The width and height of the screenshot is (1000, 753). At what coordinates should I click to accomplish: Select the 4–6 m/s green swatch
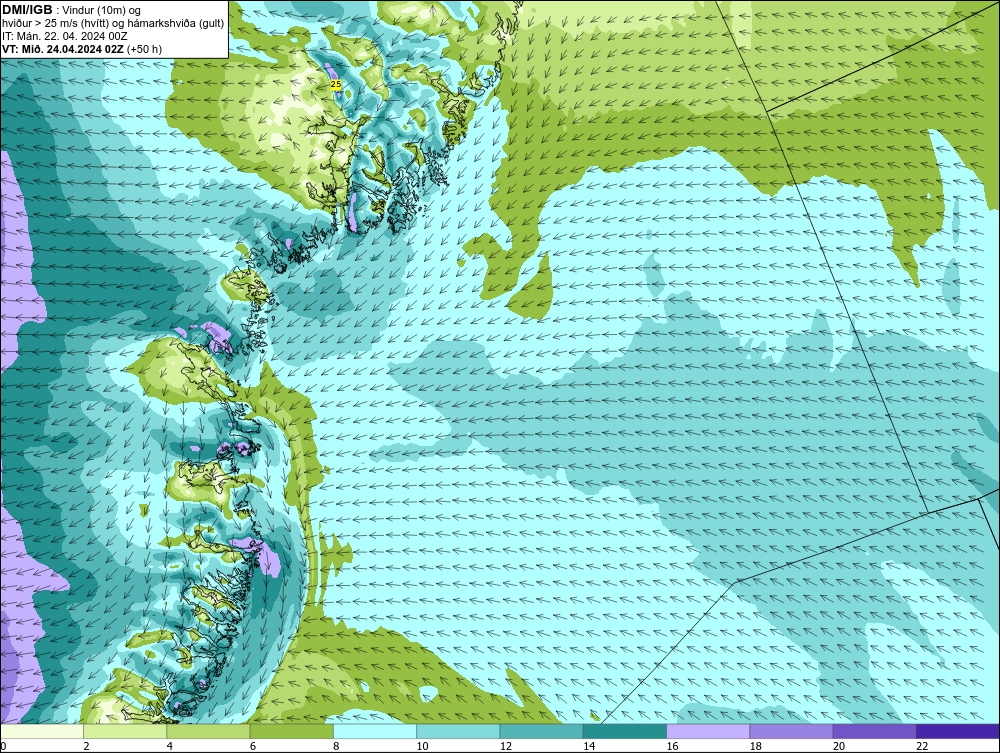(x=209, y=731)
